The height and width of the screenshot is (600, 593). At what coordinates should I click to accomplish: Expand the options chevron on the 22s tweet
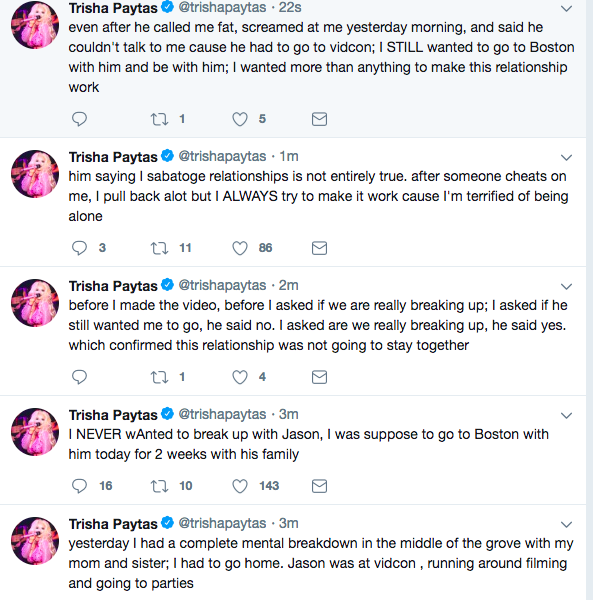(x=566, y=8)
